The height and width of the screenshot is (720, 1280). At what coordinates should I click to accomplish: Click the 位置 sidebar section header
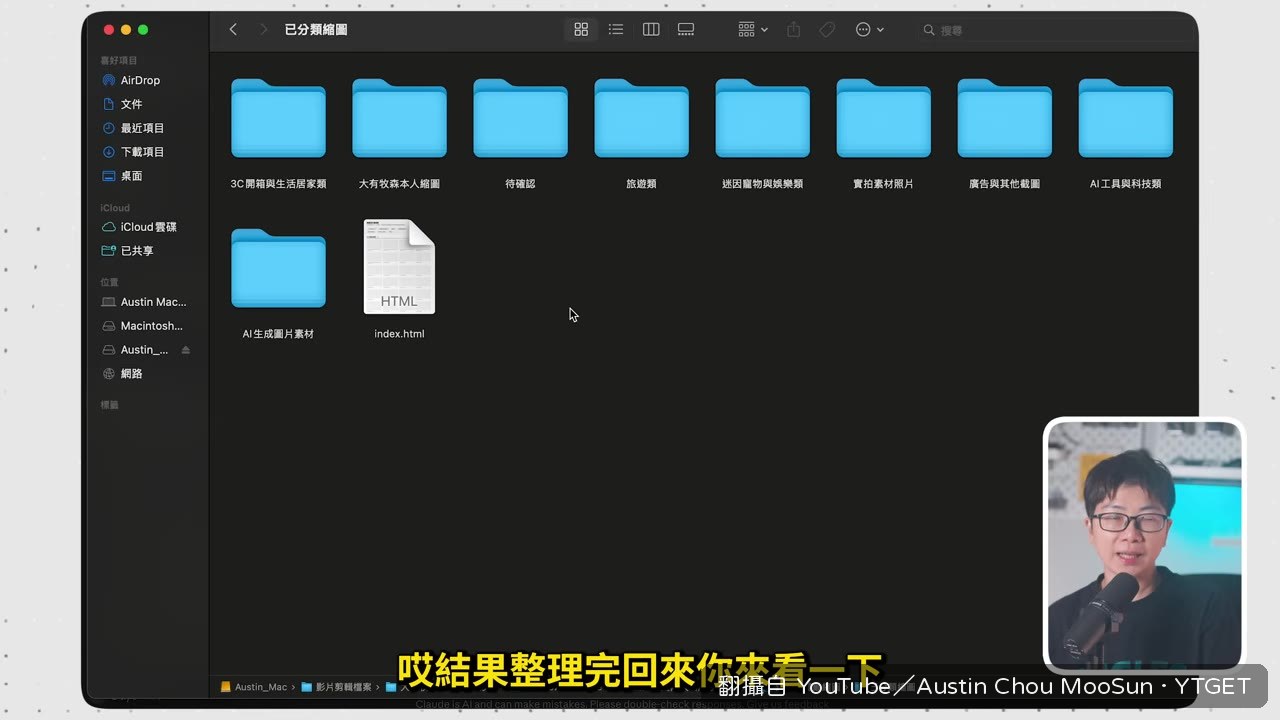click(x=109, y=283)
